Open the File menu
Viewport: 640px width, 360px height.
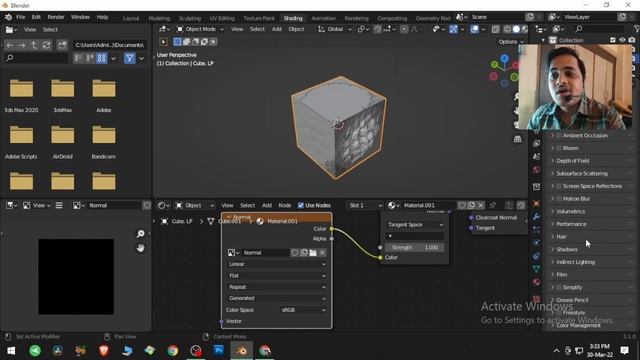(x=20, y=17)
